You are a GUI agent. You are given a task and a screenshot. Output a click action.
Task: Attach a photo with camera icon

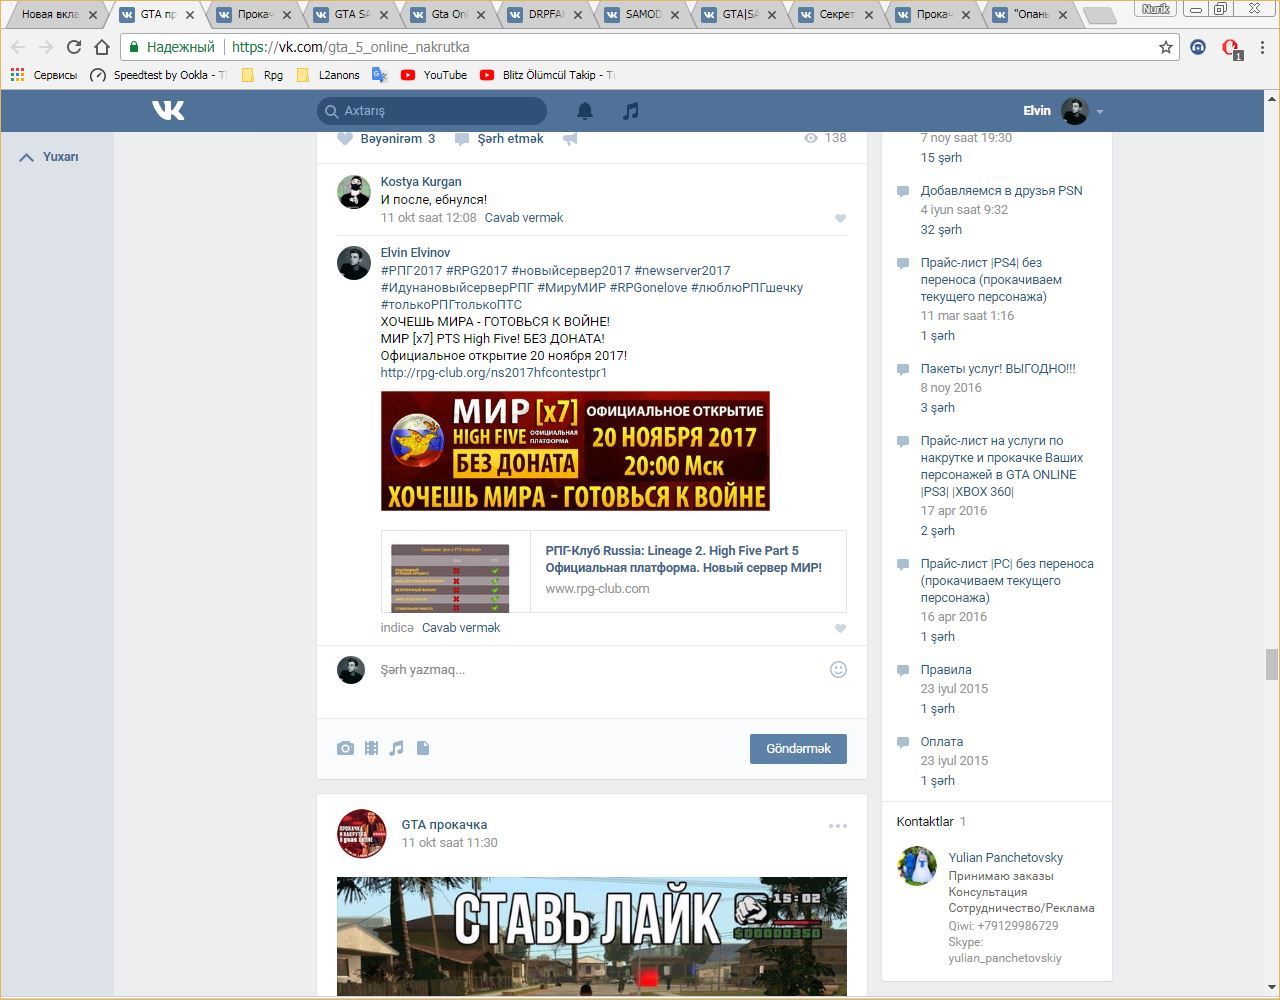(x=345, y=748)
